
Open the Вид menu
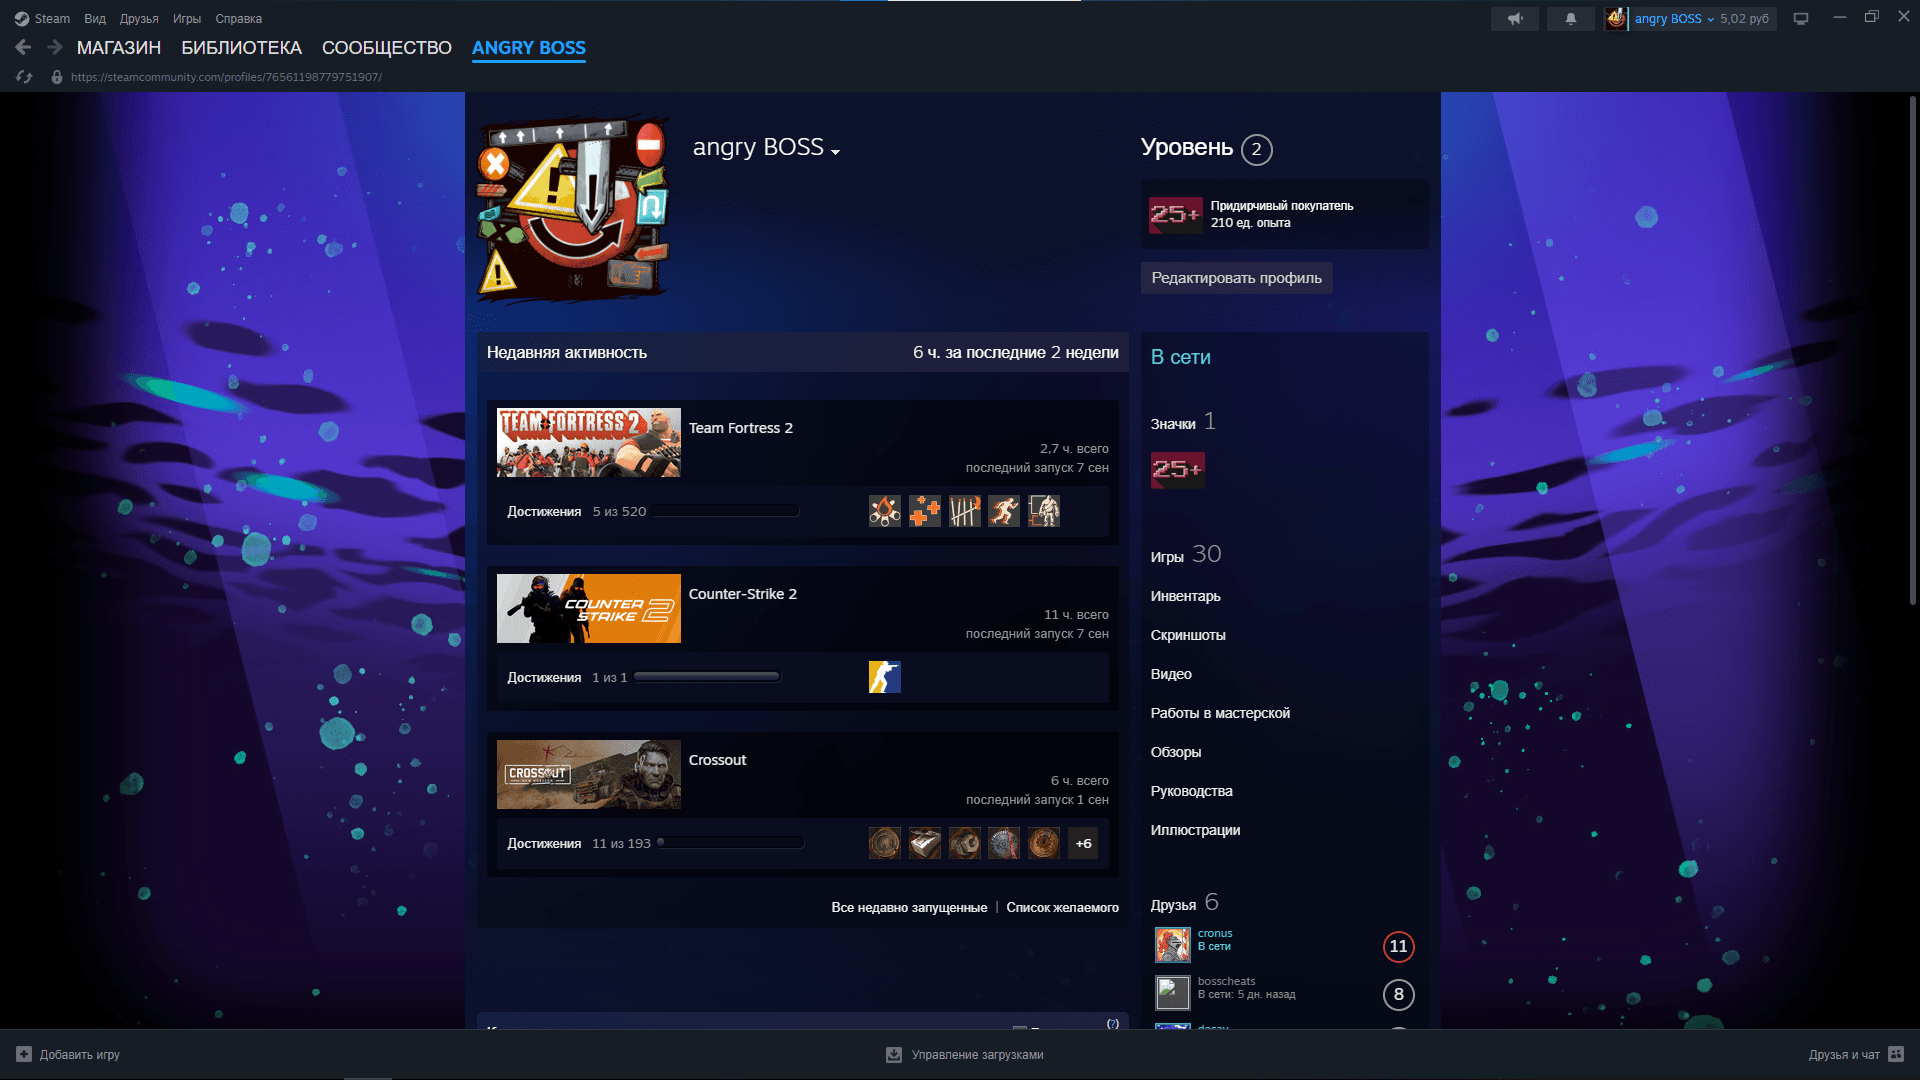pos(95,19)
